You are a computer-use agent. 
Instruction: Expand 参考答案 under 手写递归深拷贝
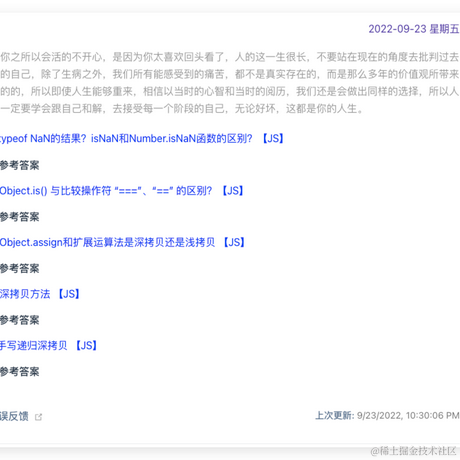pos(20,372)
